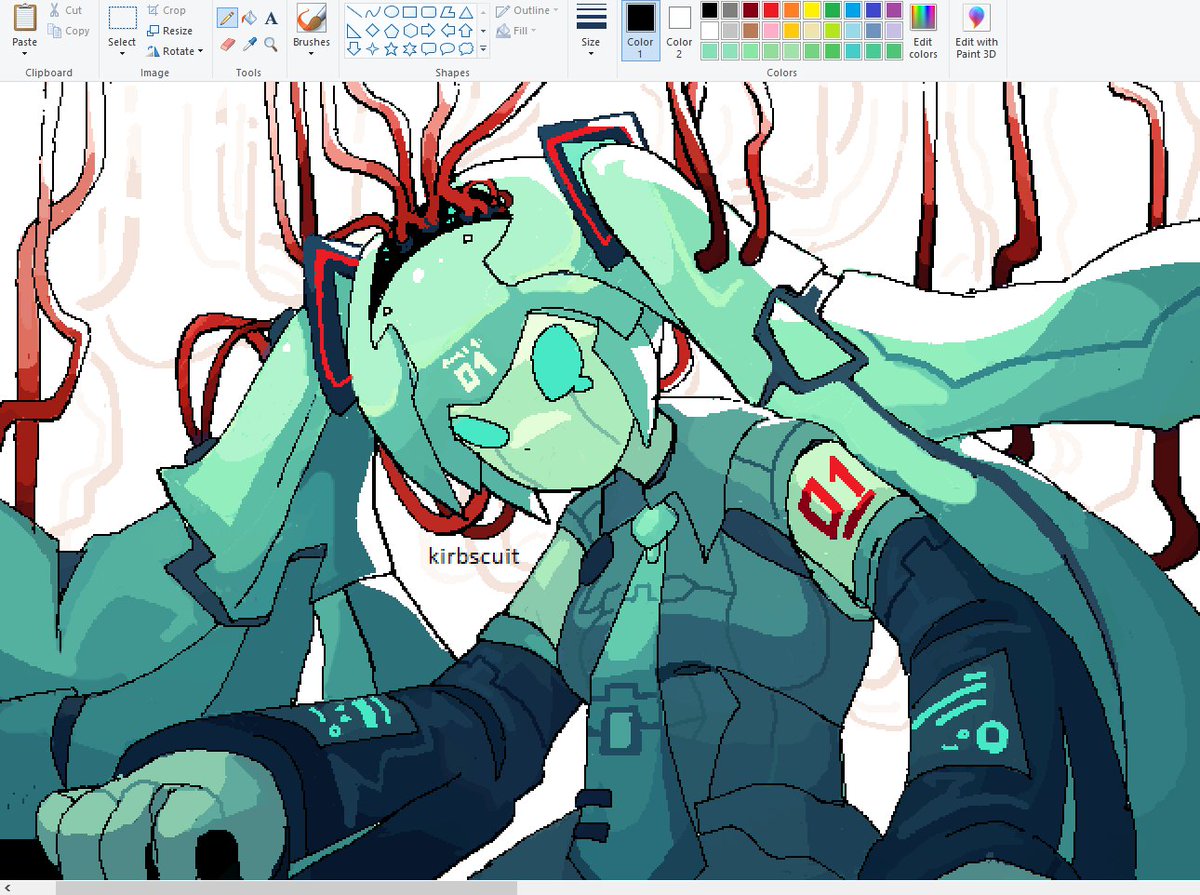Screen dimensions: 1200x895
Task: Choose the Cloud callout shape
Action: pyautogui.click(x=466, y=48)
